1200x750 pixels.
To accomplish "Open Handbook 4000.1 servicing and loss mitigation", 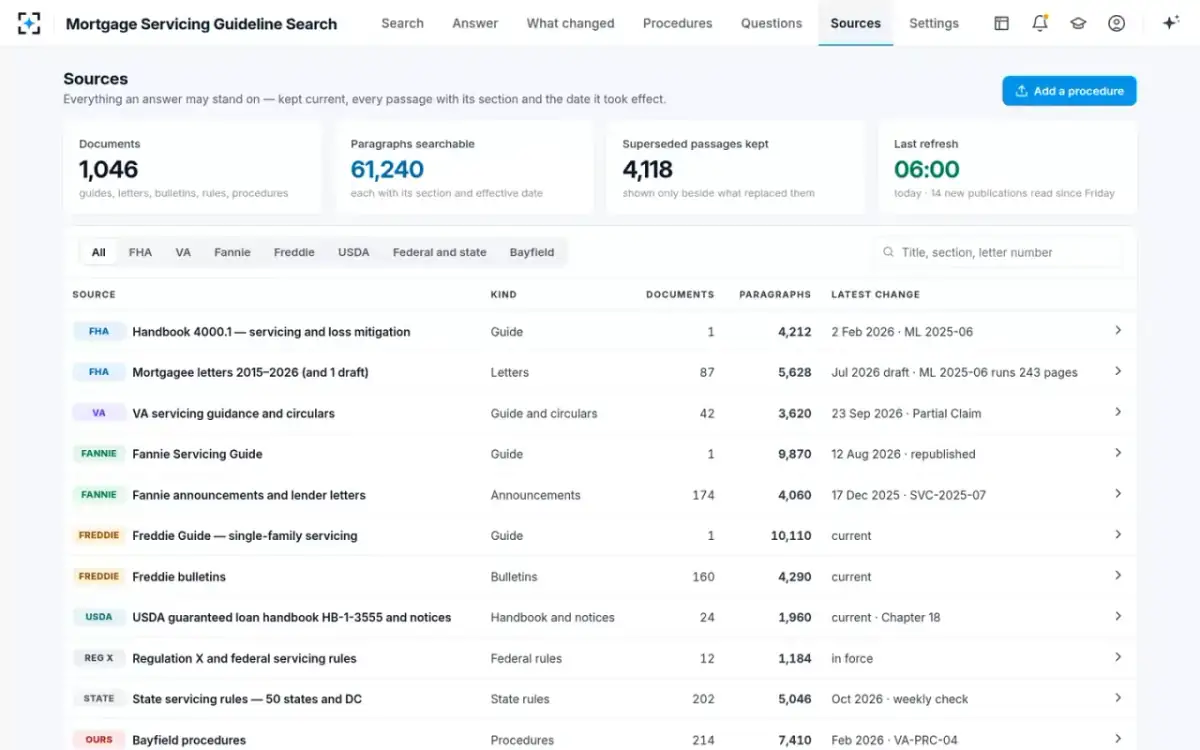I will 271,331.
